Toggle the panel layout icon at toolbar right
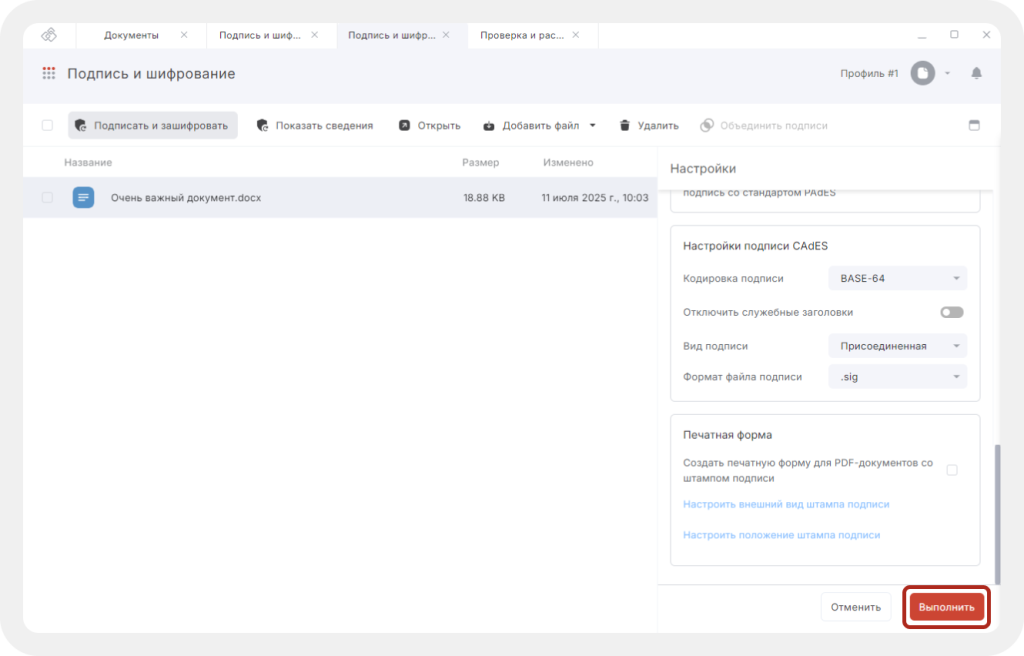Viewport: 1024px width, 656px height. coord(974,126)
